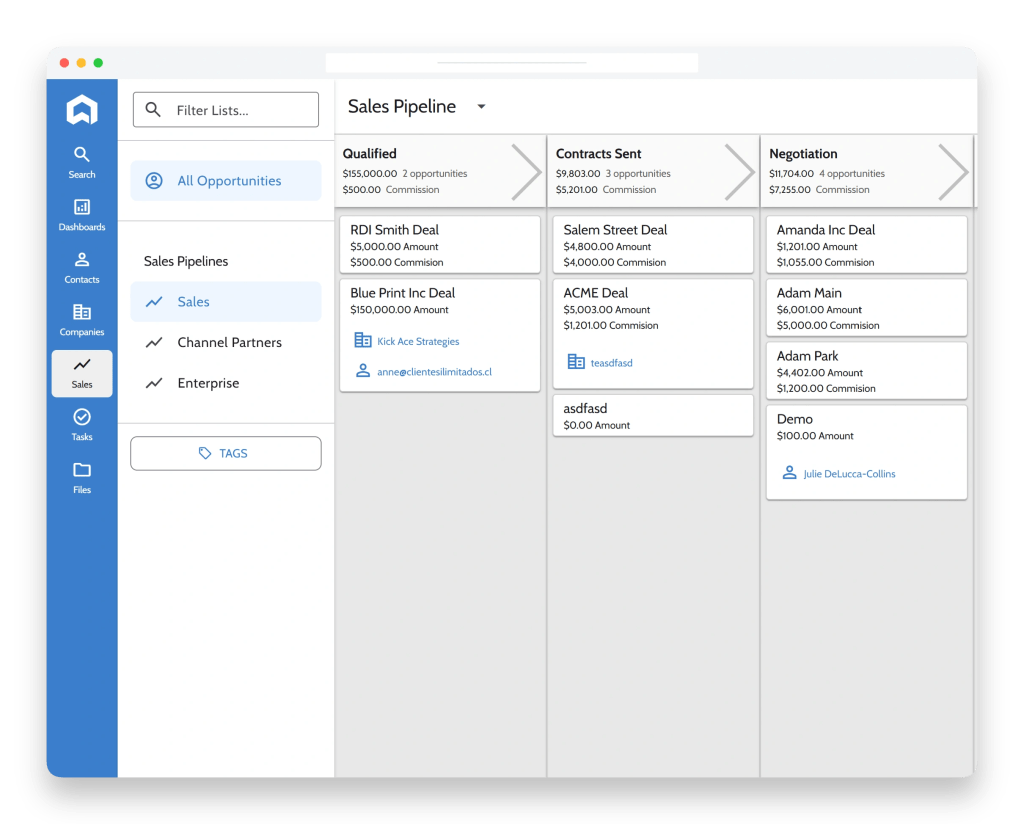
Task: Open the Sales Pipeline dropdown
Action: pyautogui.click(x=481, y=106)
